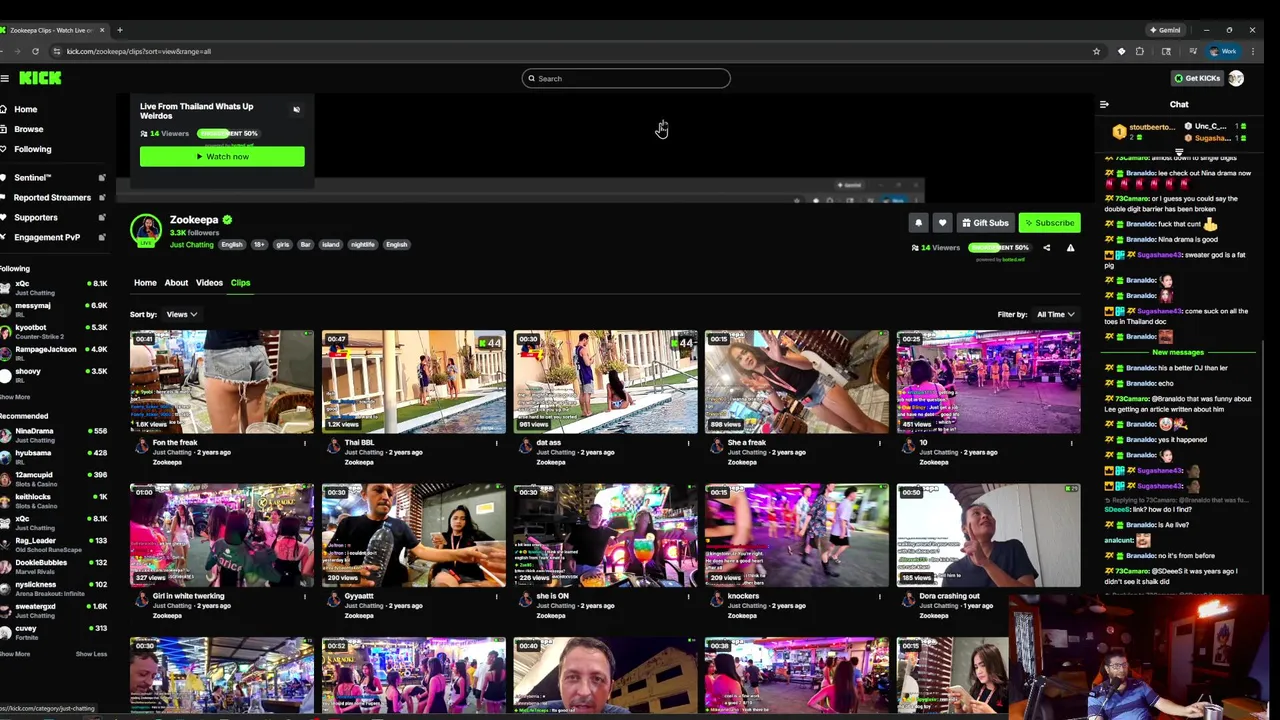Image resolution: width=1280 pixels, height=720 pixels.
Task: Select the Clips tab
Action: pyautogui.click(x=240, y=283)
